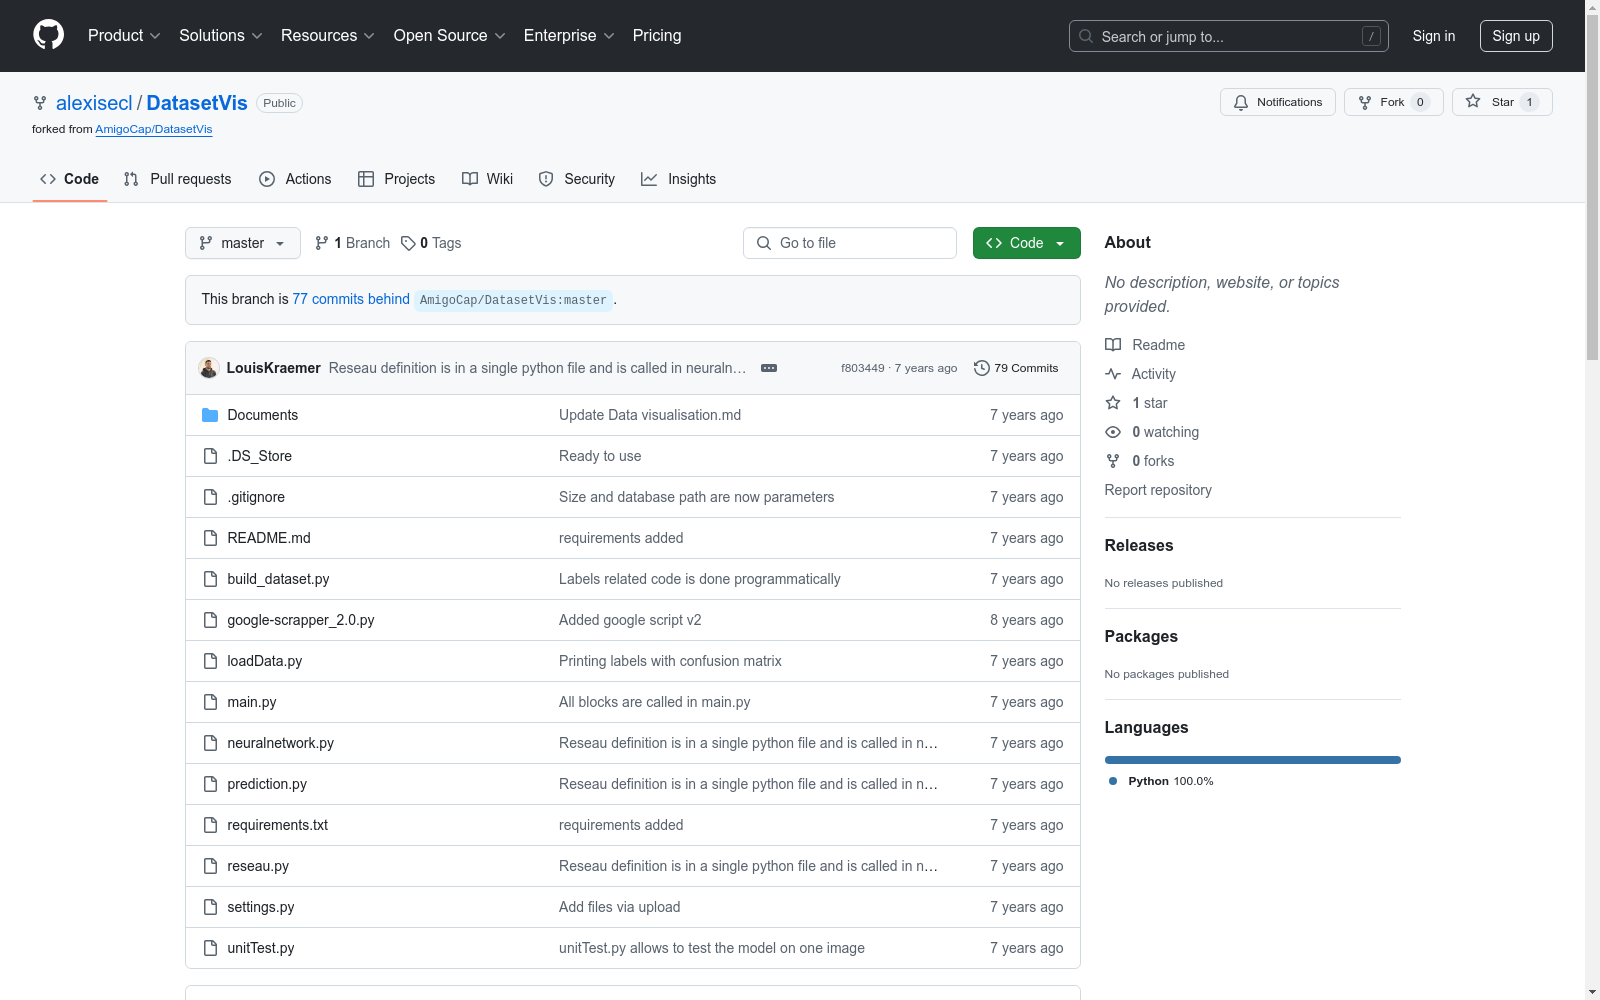Switch to the Actions tab
The width and height of the screenshot is (1600, 1000).
pyautogui.click(x=295, y=179)
